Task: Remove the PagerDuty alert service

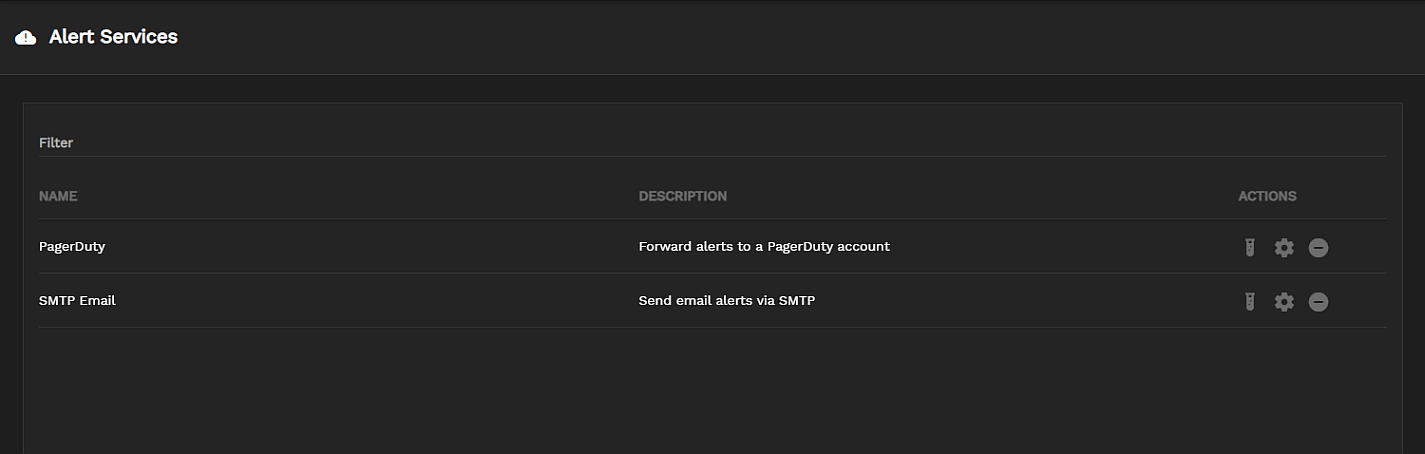Action: tap(1318, 247)
